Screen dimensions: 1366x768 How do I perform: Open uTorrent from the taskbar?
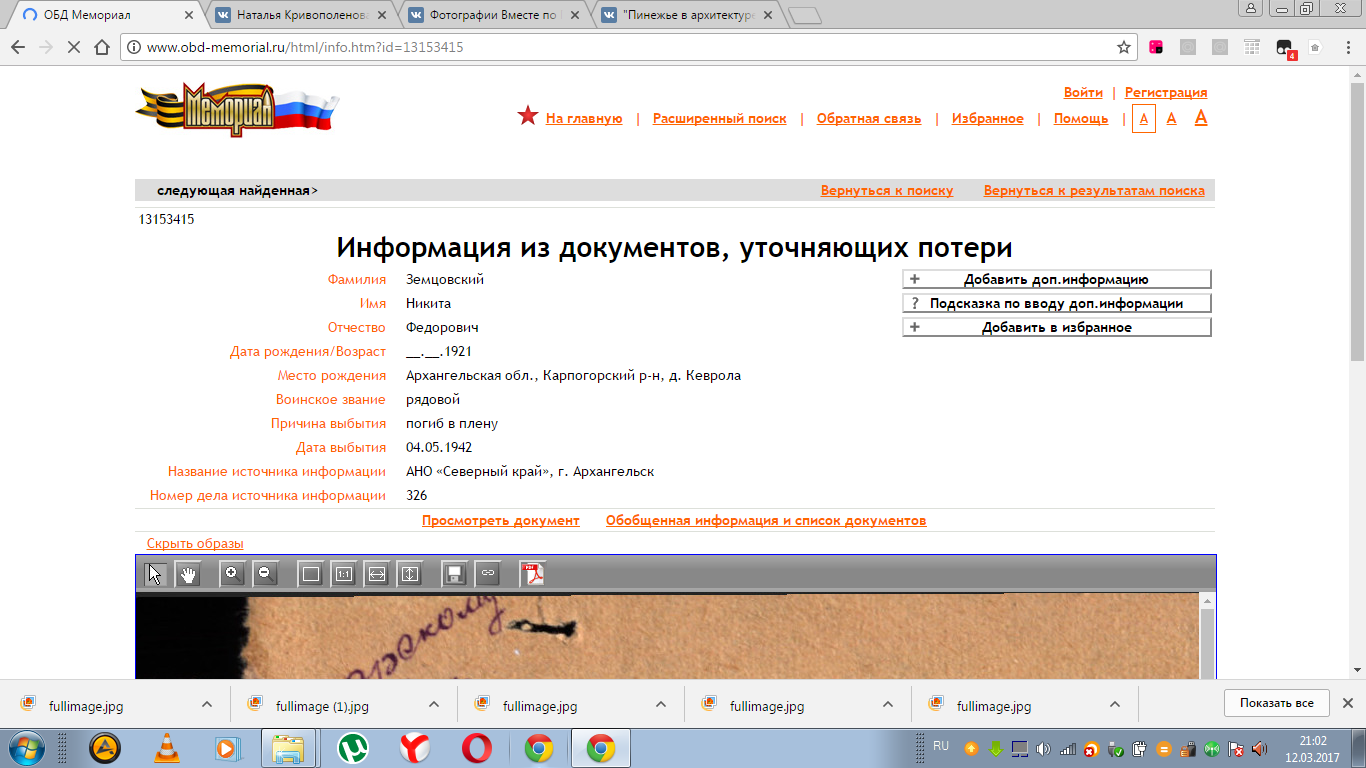pos(352,748)
